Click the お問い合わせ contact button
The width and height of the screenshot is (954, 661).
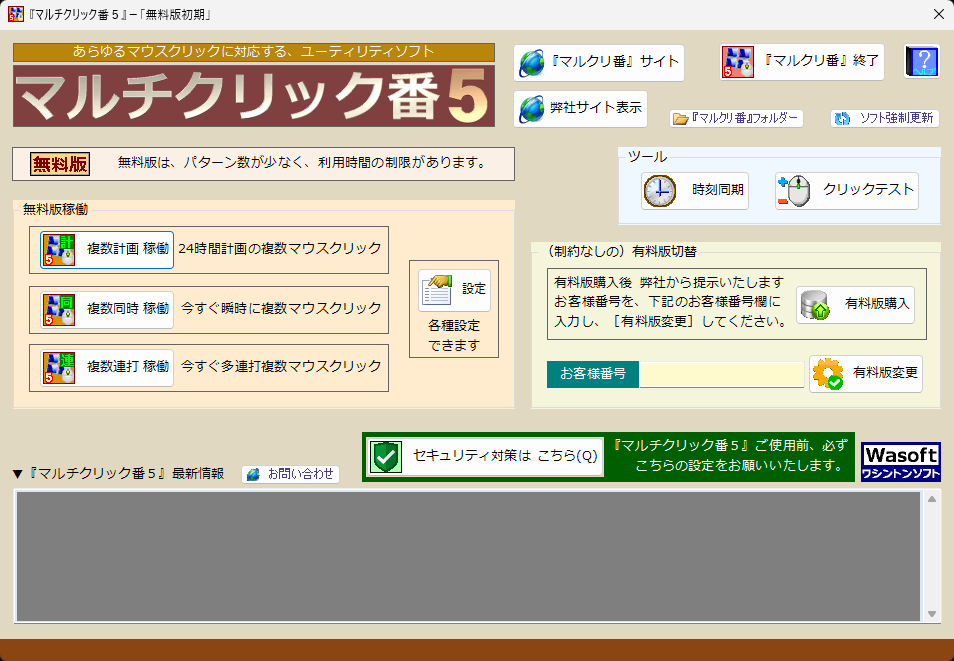tap(290, 474)
